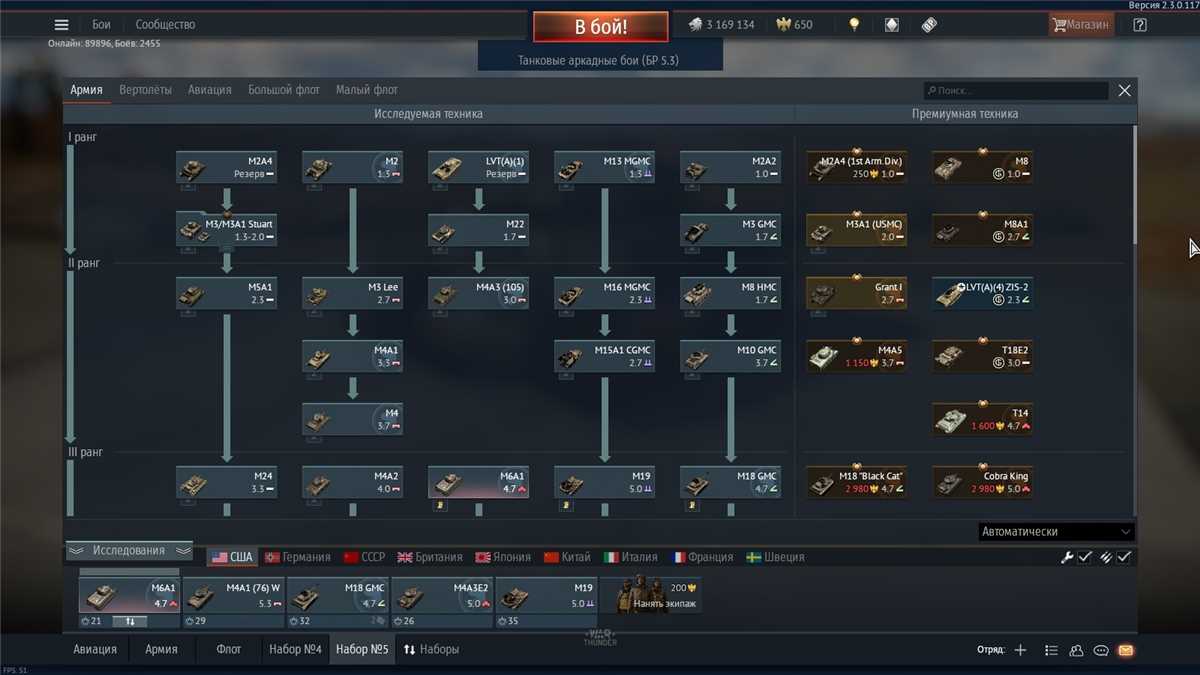Screen dimensions: 1200x675
Task: Select the СССР nation tab
Action: pyautogui.click(x=364, y=557)
